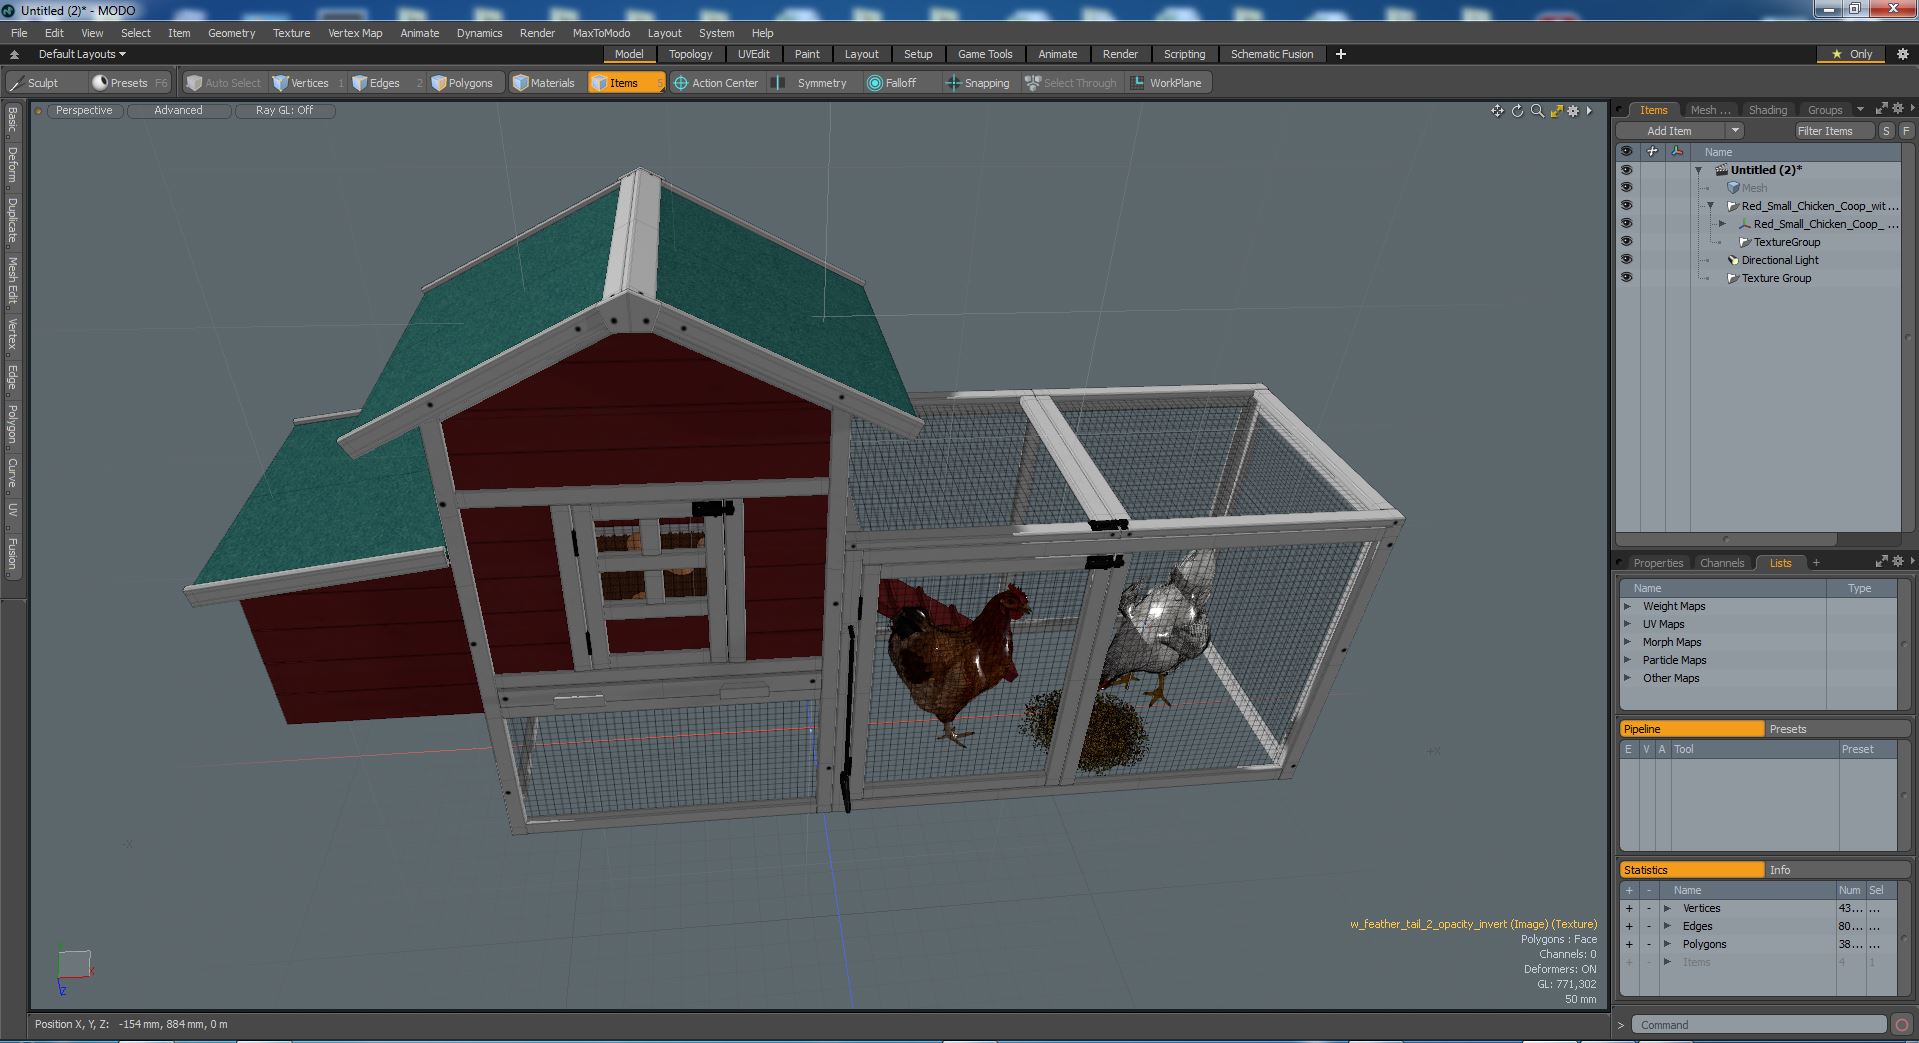Open the Channels tab
Screen dimensions: 1919x1043
click(1721, 563)
